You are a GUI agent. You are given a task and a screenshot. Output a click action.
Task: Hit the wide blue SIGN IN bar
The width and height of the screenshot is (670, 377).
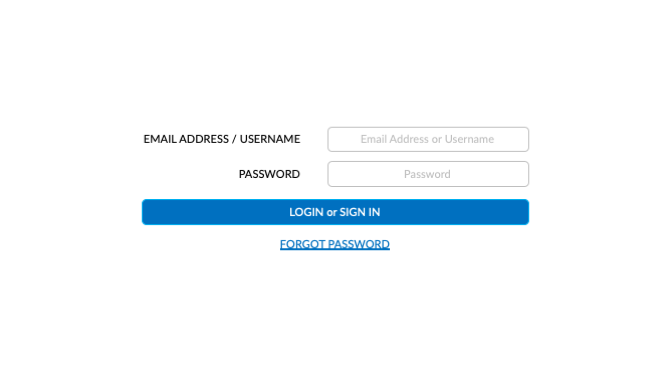click(x=335, y=212)
